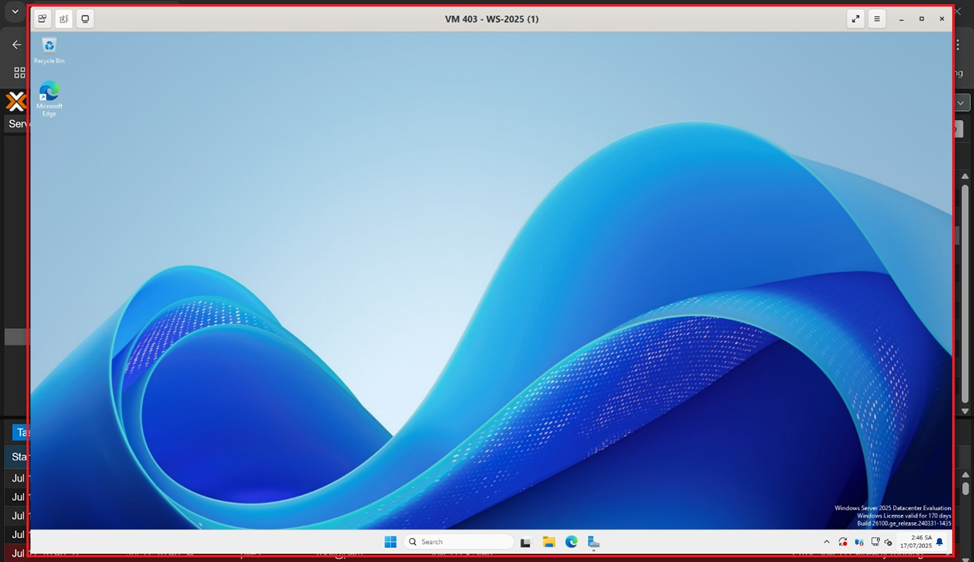Toggle fullscreen mode of the VM viewer
The width and height of the screenshot is (974, 562).
[855, 19]
